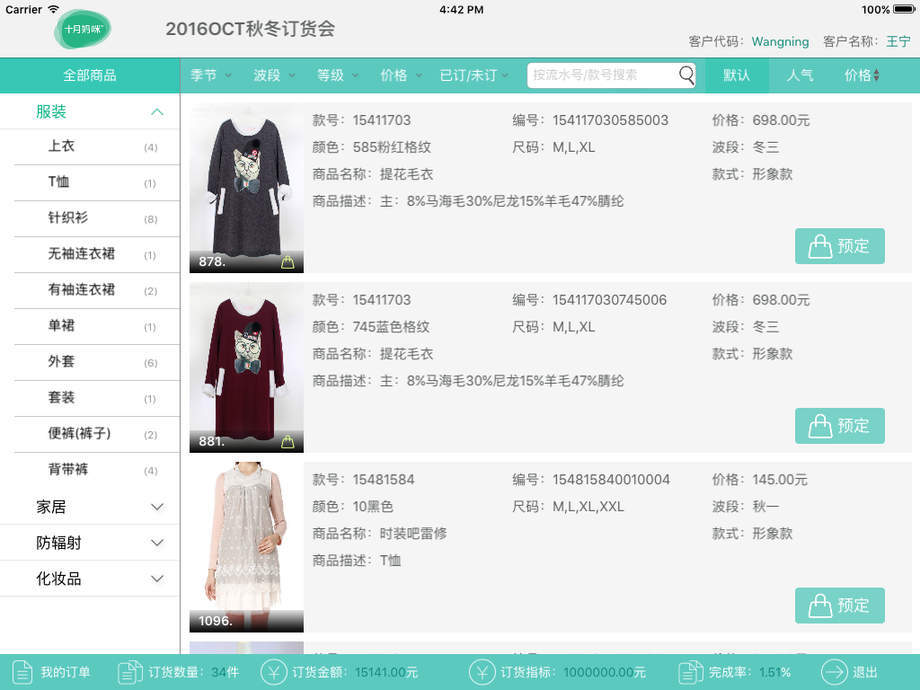
Task: Expand the 化妆品 category
Action: point(90,579)
